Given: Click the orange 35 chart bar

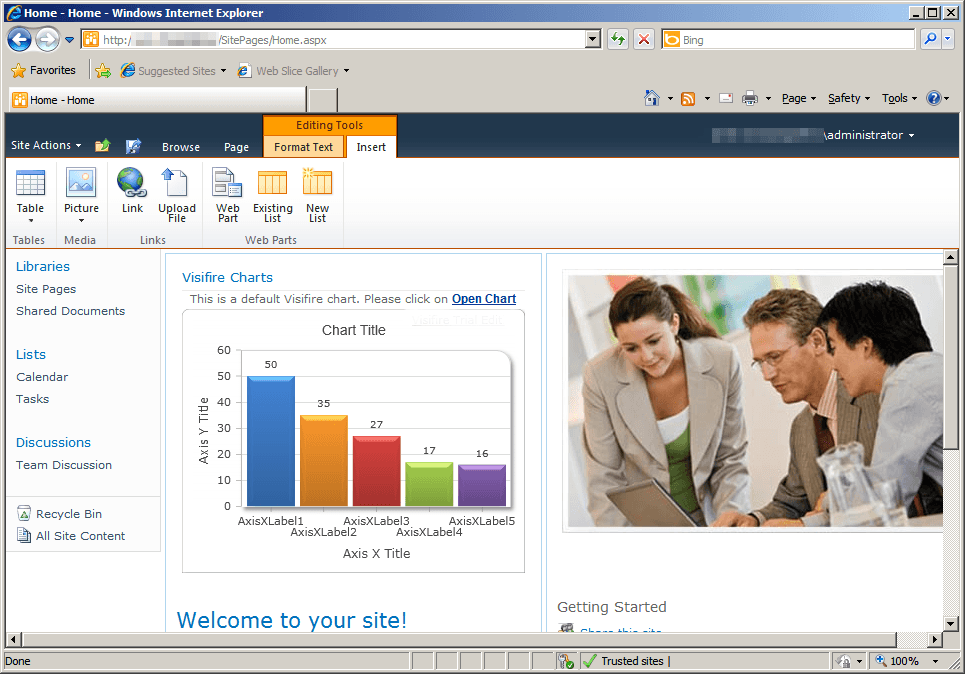Looking at the screenshot, I should (324, 460).
